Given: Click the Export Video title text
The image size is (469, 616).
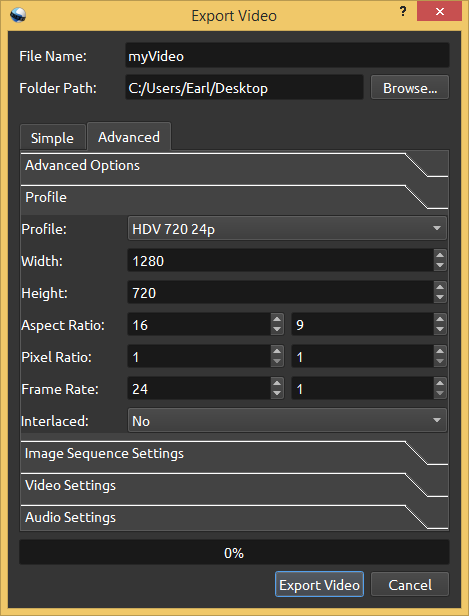Looking at the screenshot, I should 234,16.
